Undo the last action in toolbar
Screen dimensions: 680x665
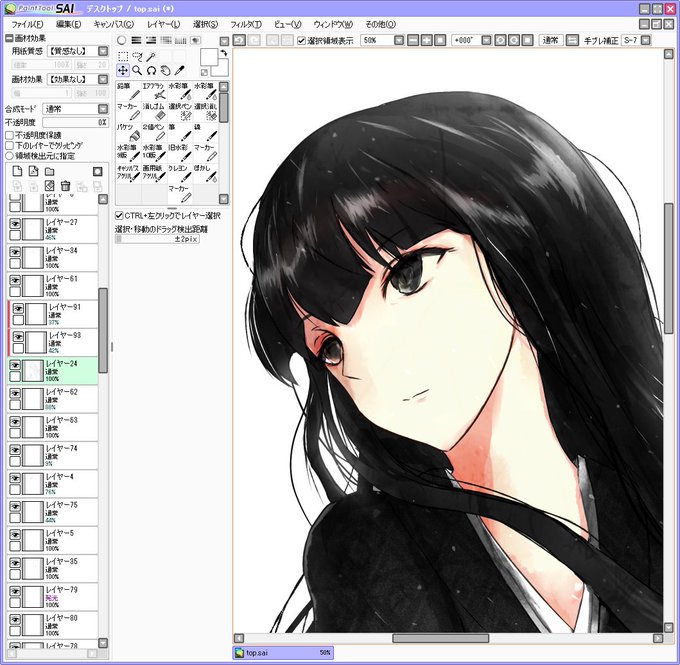239,41
